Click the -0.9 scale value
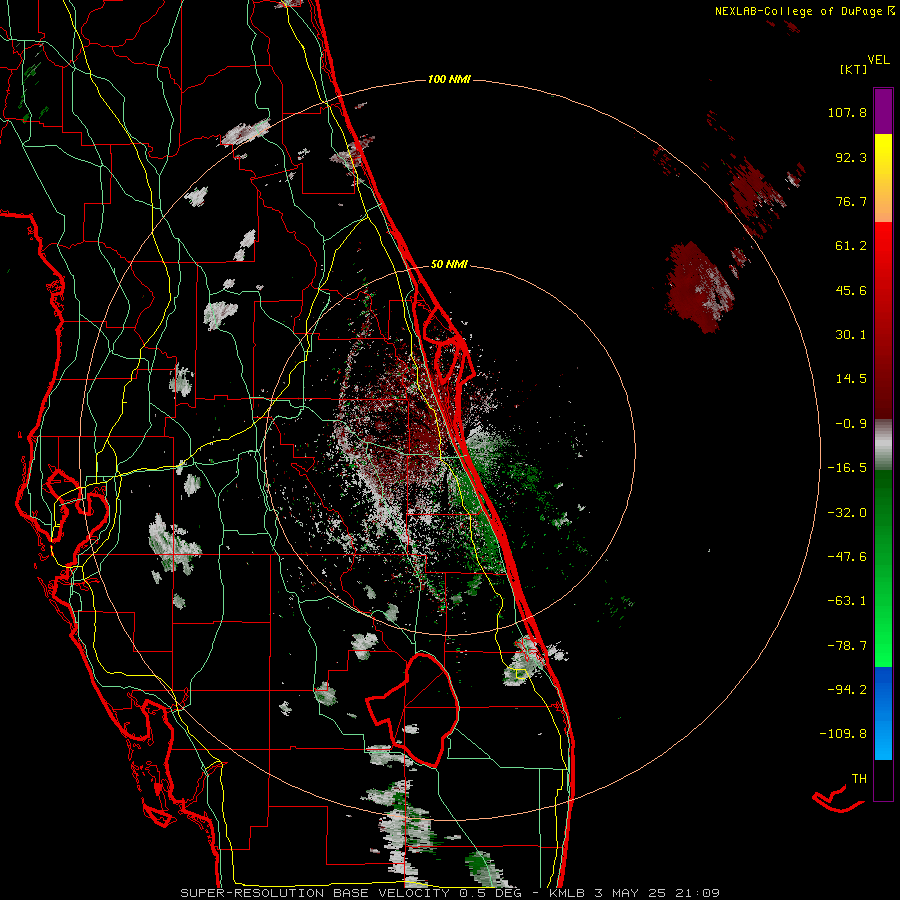 tap(851, 424)
